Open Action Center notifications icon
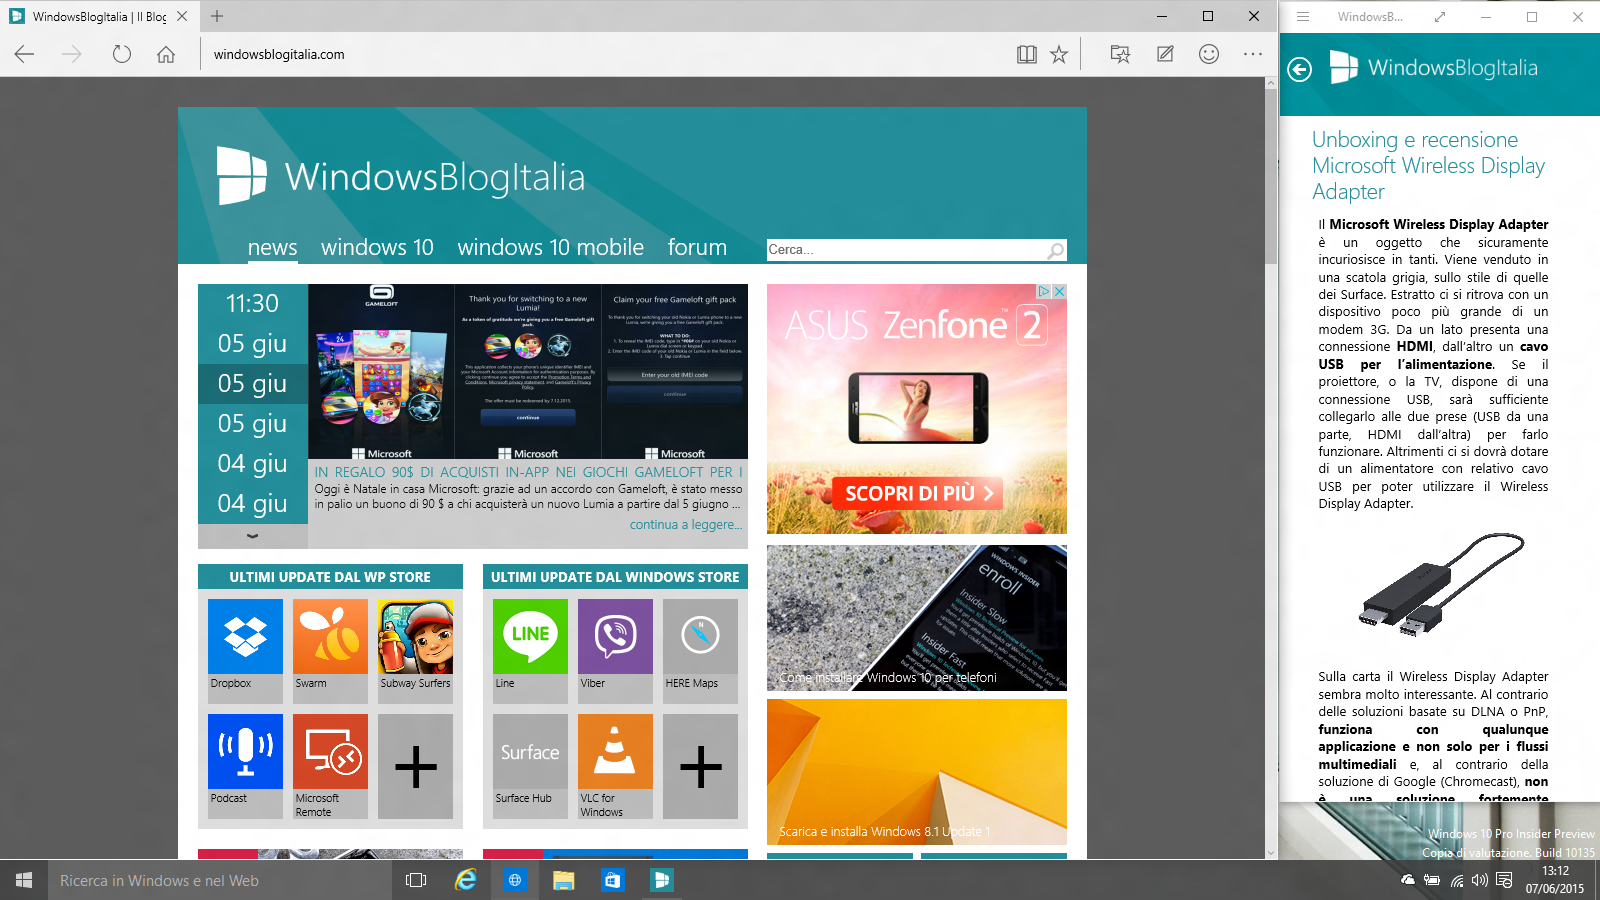Screen dimensions: 1600x900 point(1504,880)
